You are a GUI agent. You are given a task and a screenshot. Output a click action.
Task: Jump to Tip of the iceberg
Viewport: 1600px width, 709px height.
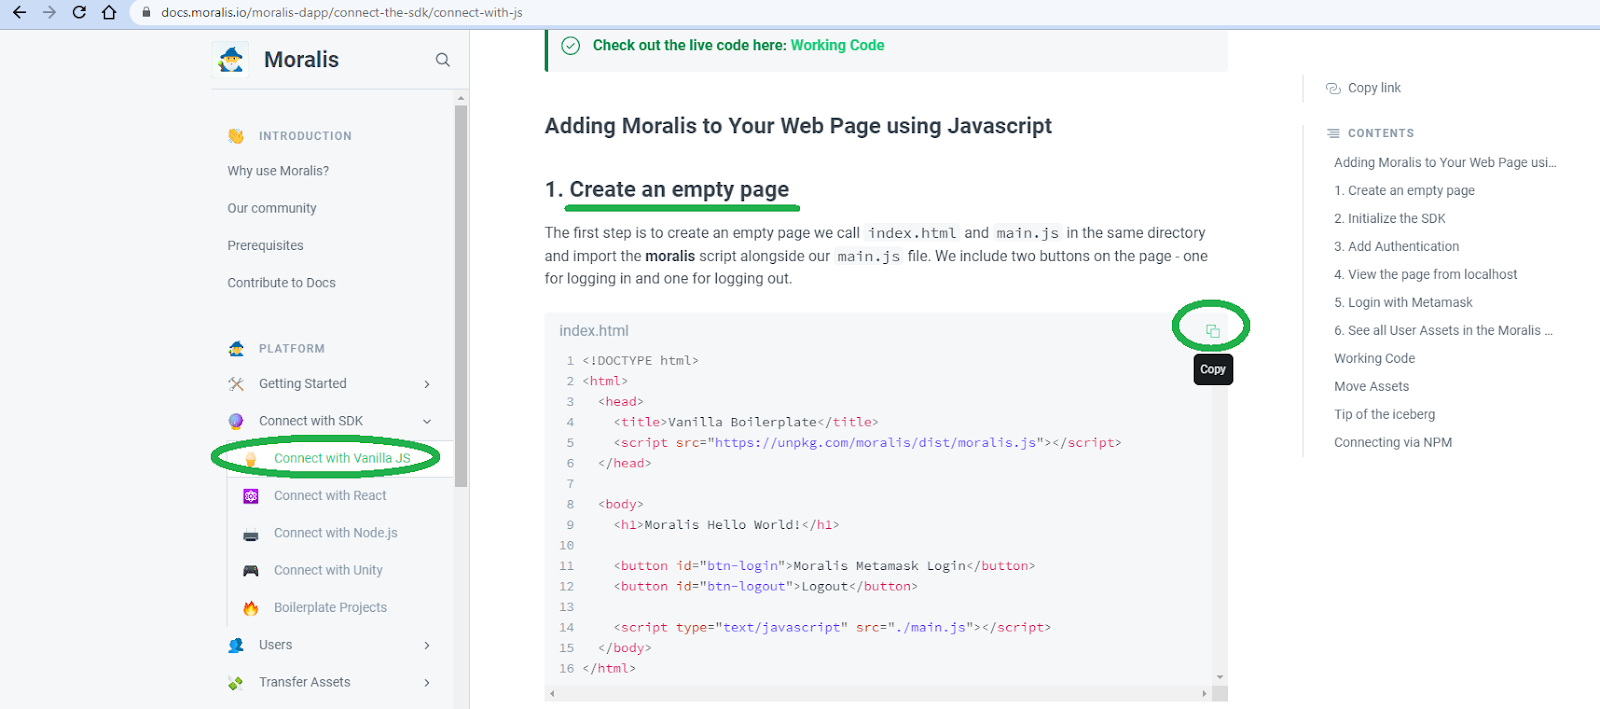(x=1384, y=414)
